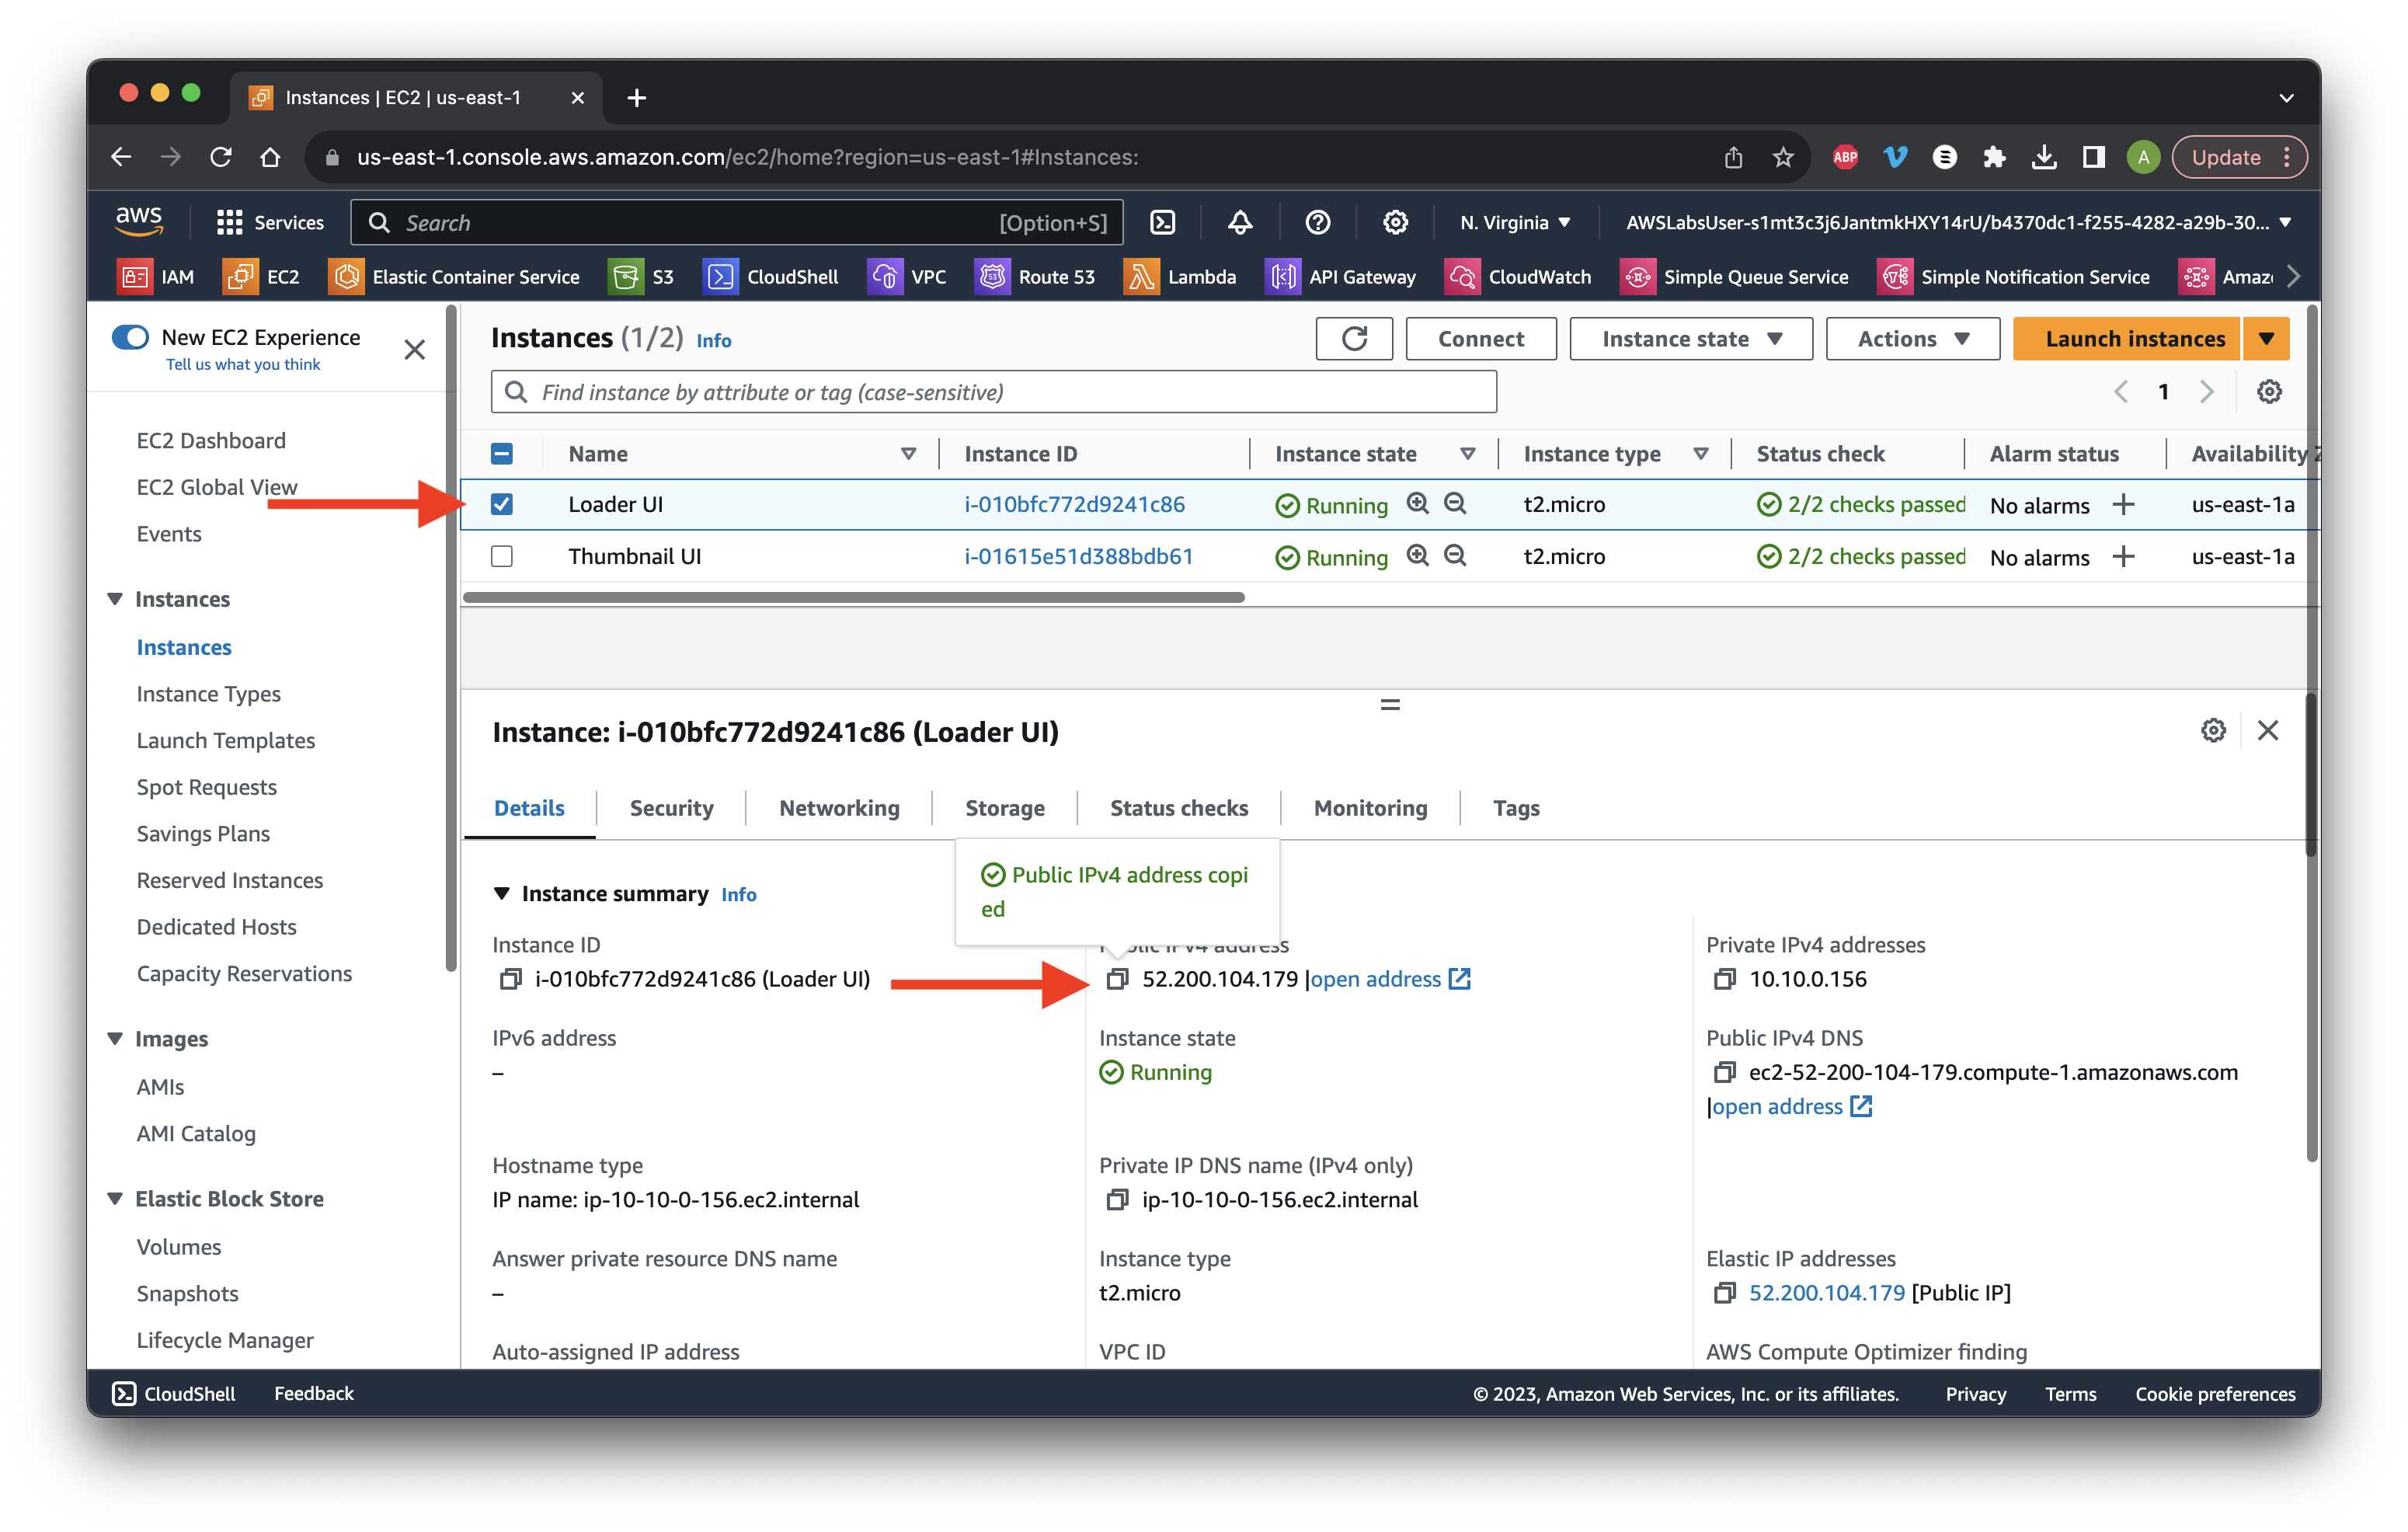The width and height of the screenshot is (2408, 1532).
Task: Check the Thumbnail UI instance checkbox
Action: 502,556
